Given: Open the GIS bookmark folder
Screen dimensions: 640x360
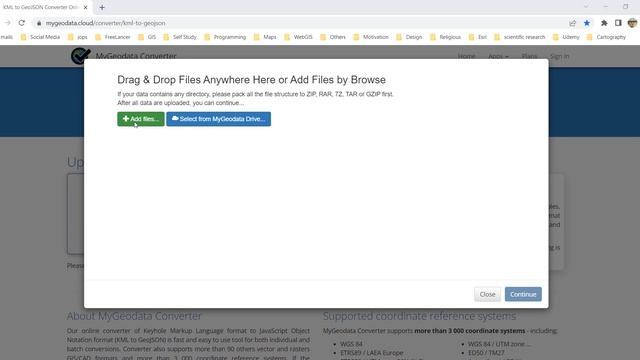Looking at the screenshot, I should pos(147,37).
